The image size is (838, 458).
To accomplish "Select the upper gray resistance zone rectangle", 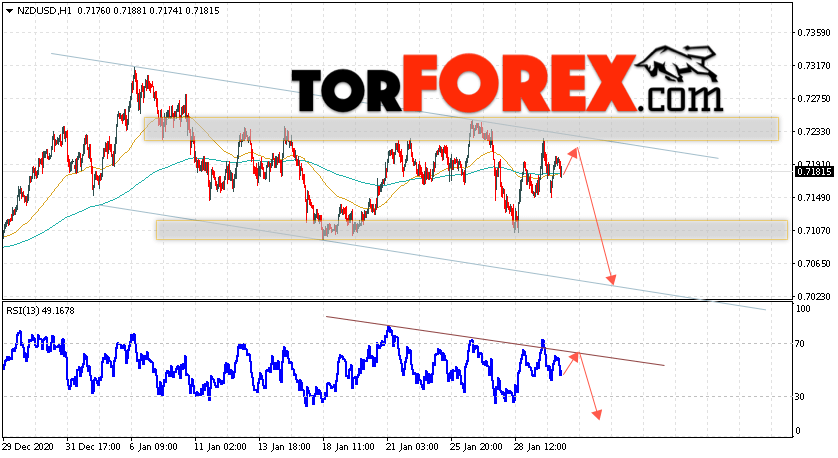I will tap(461, 129).
